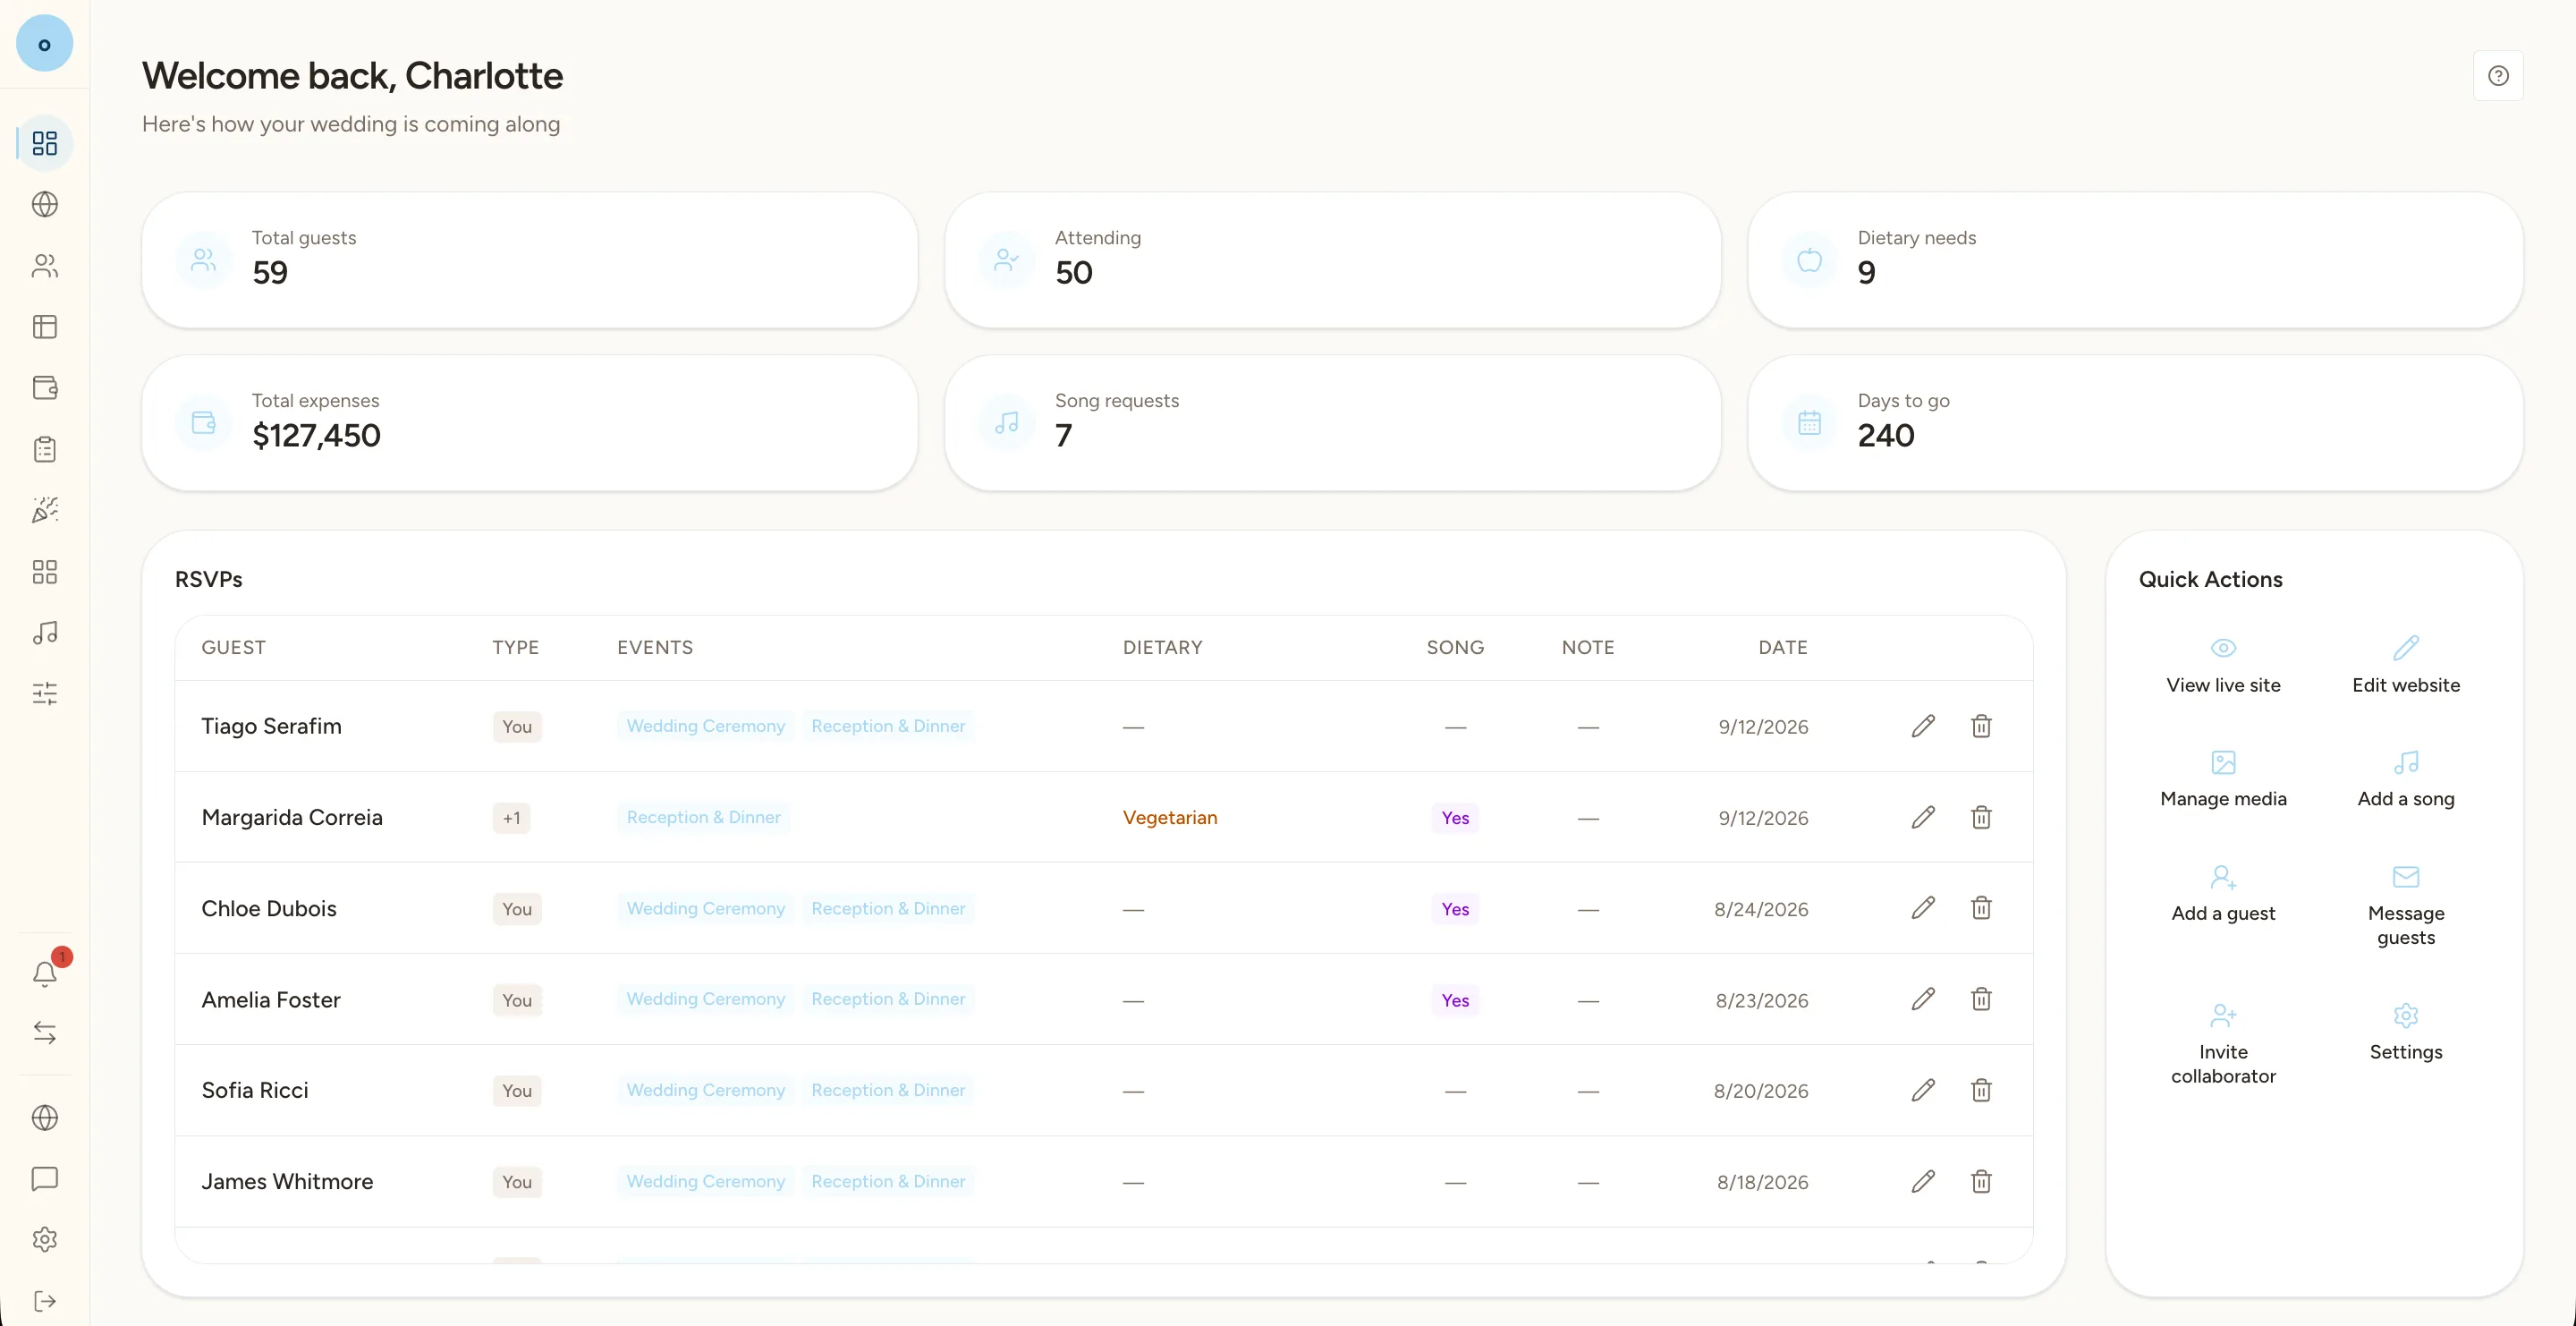Click the Add a song quick action

(2406, 779)
